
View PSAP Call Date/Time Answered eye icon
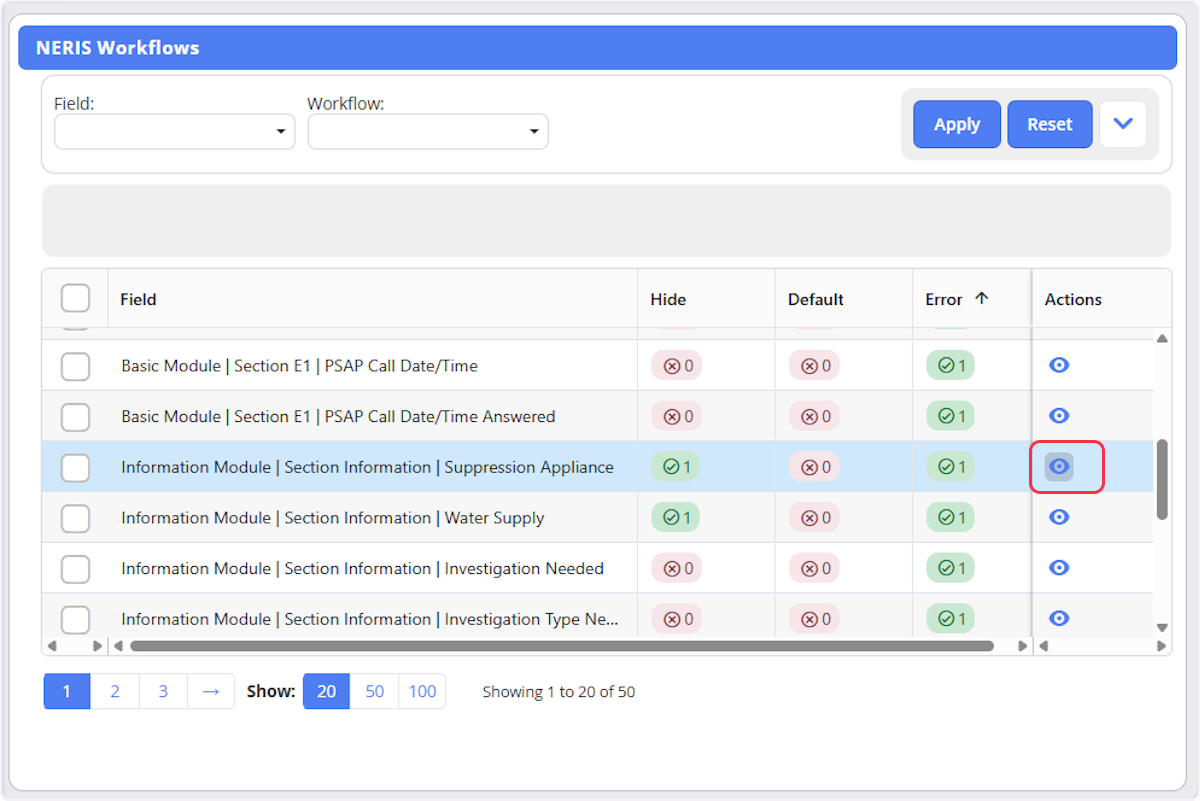(1059, 416)
